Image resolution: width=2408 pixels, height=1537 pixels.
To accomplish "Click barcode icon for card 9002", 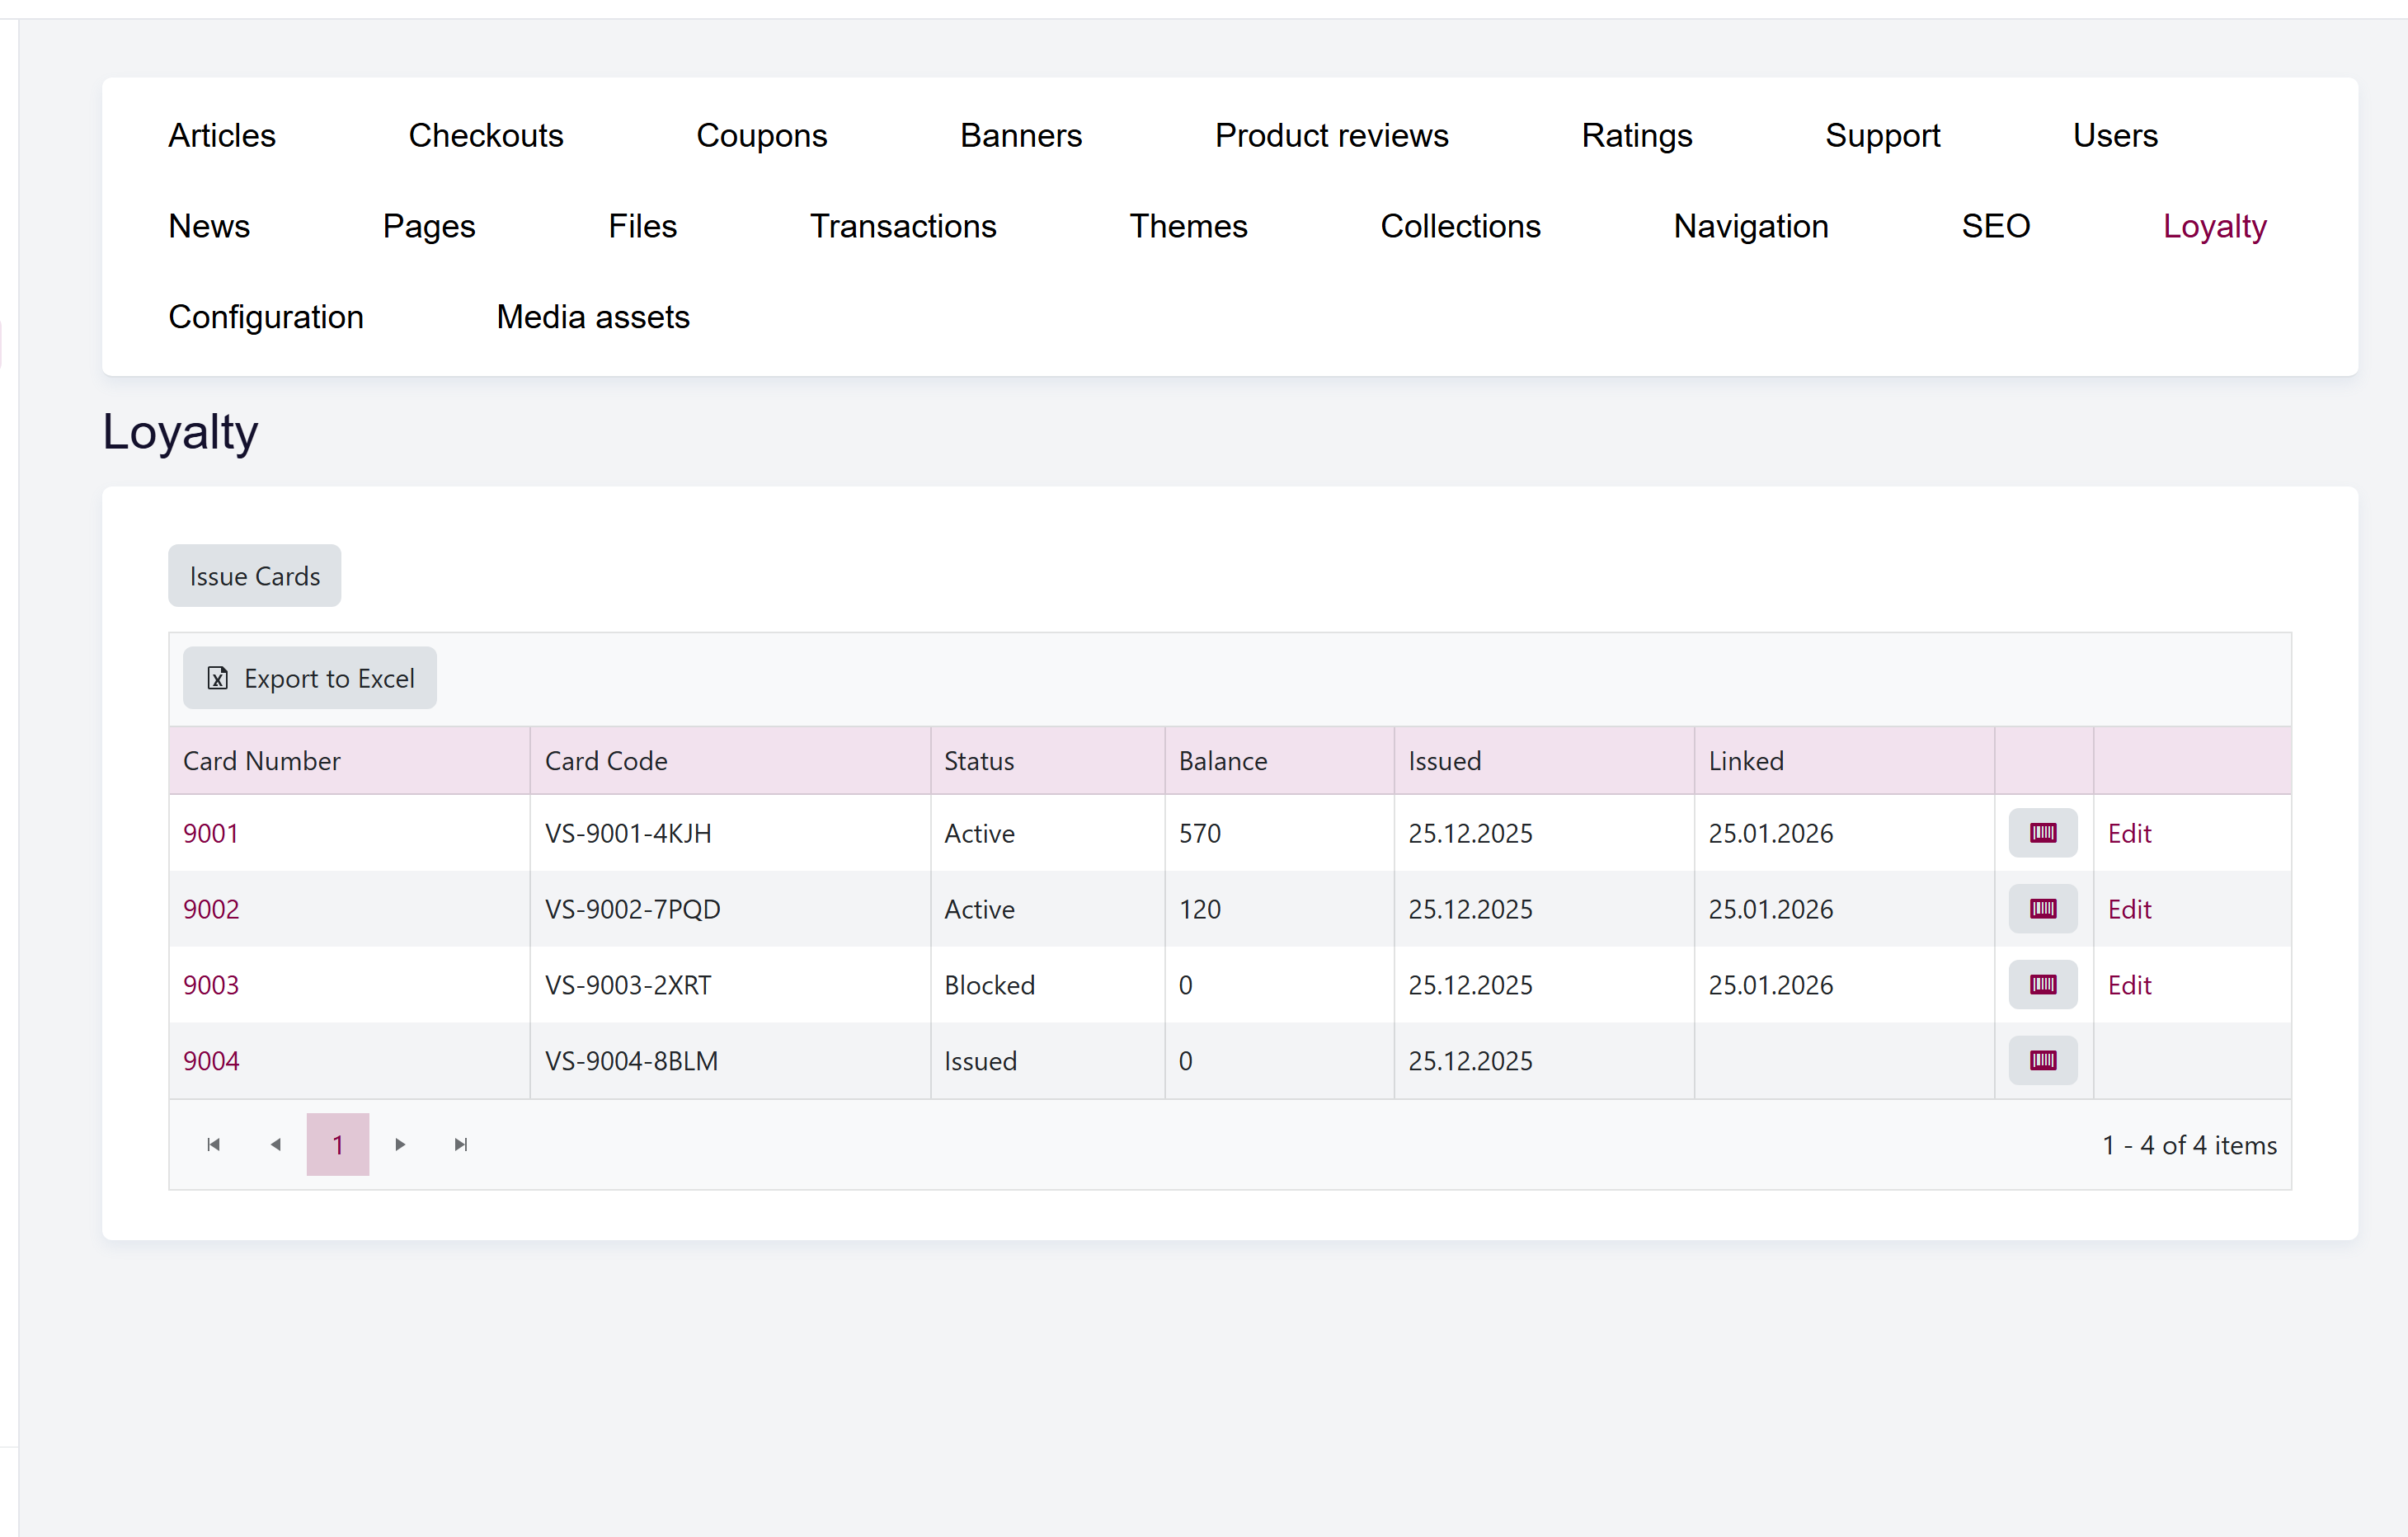I will (x=2042, y=909).
